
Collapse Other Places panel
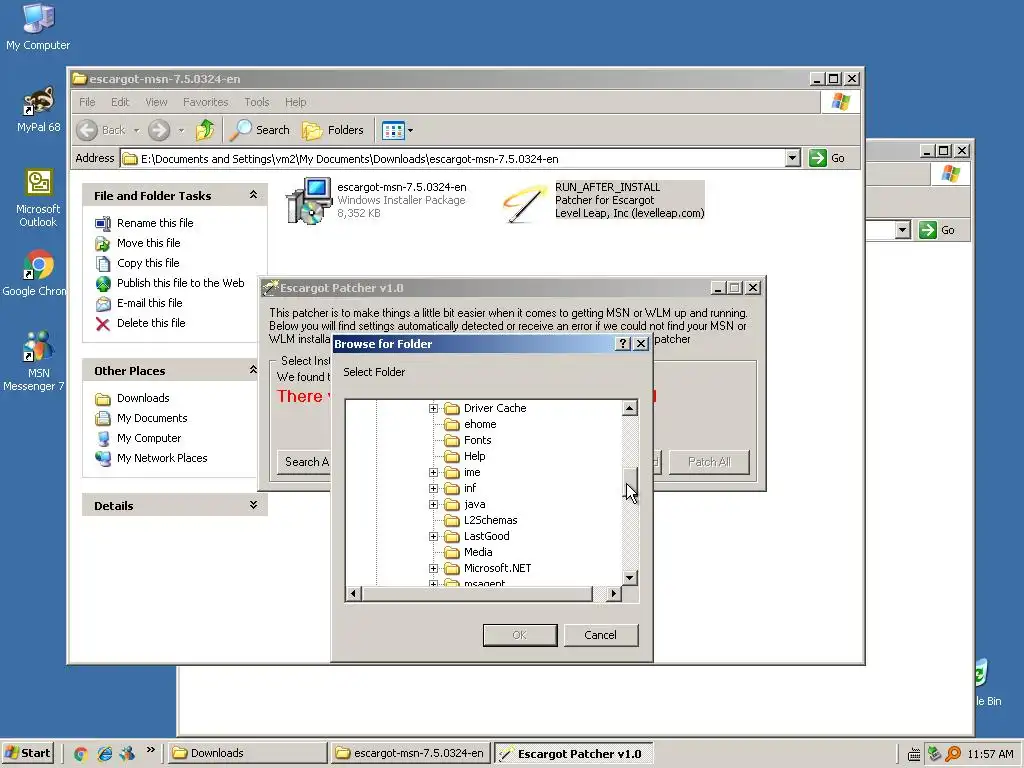point(253,370)
